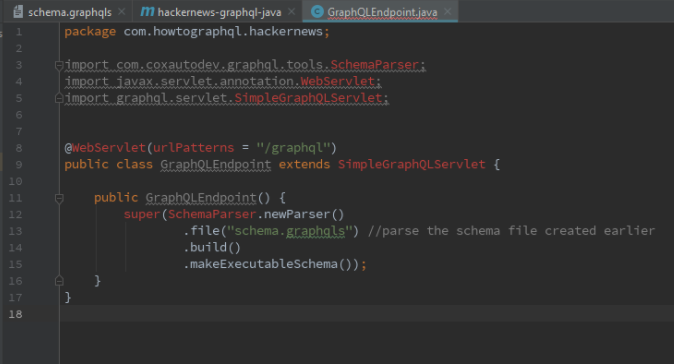674x364 pixels.
Task: Collapse the constructor fold marker at line 11
Action: [59, 198]
